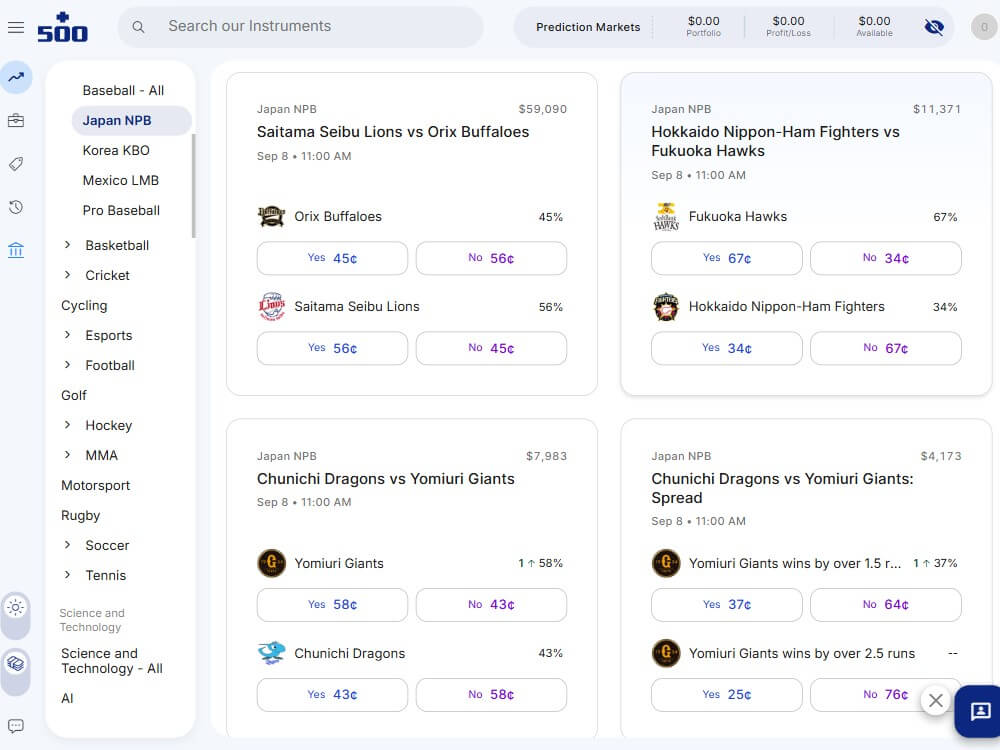Select Japan NPB league

(131, 121)
